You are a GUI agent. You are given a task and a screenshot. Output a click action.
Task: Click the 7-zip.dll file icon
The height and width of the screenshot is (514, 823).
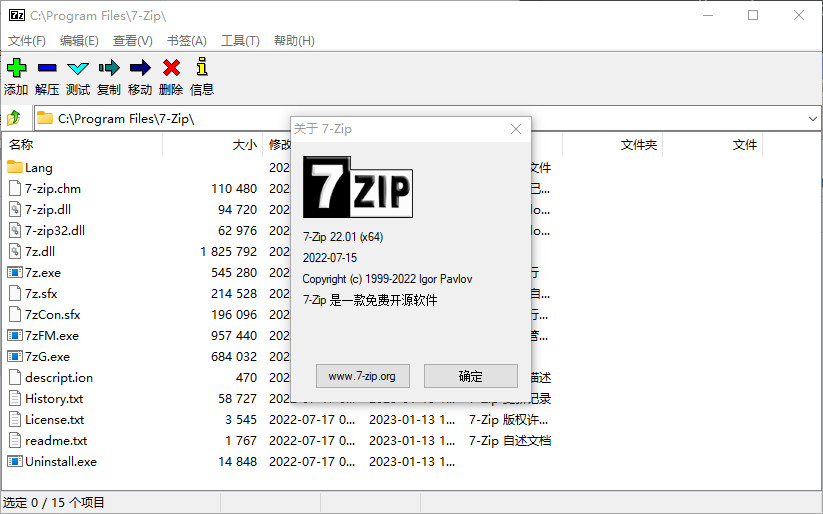coord(15,209)
